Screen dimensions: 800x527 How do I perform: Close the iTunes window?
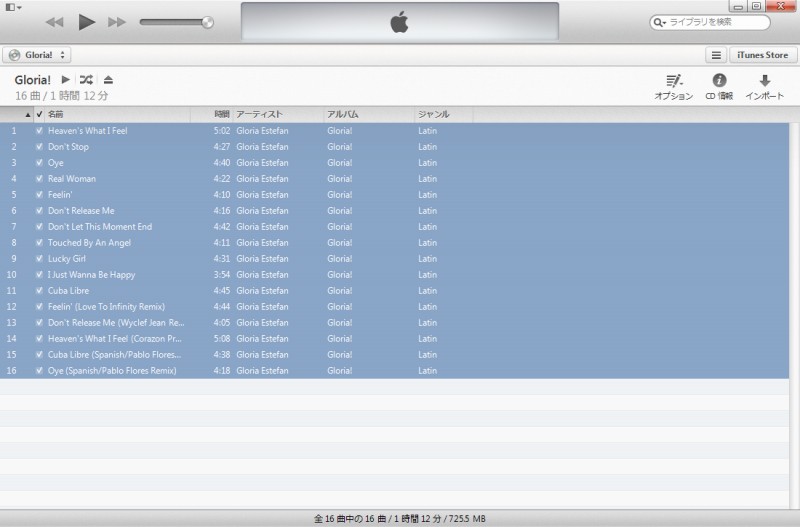(x=781, y=6)
